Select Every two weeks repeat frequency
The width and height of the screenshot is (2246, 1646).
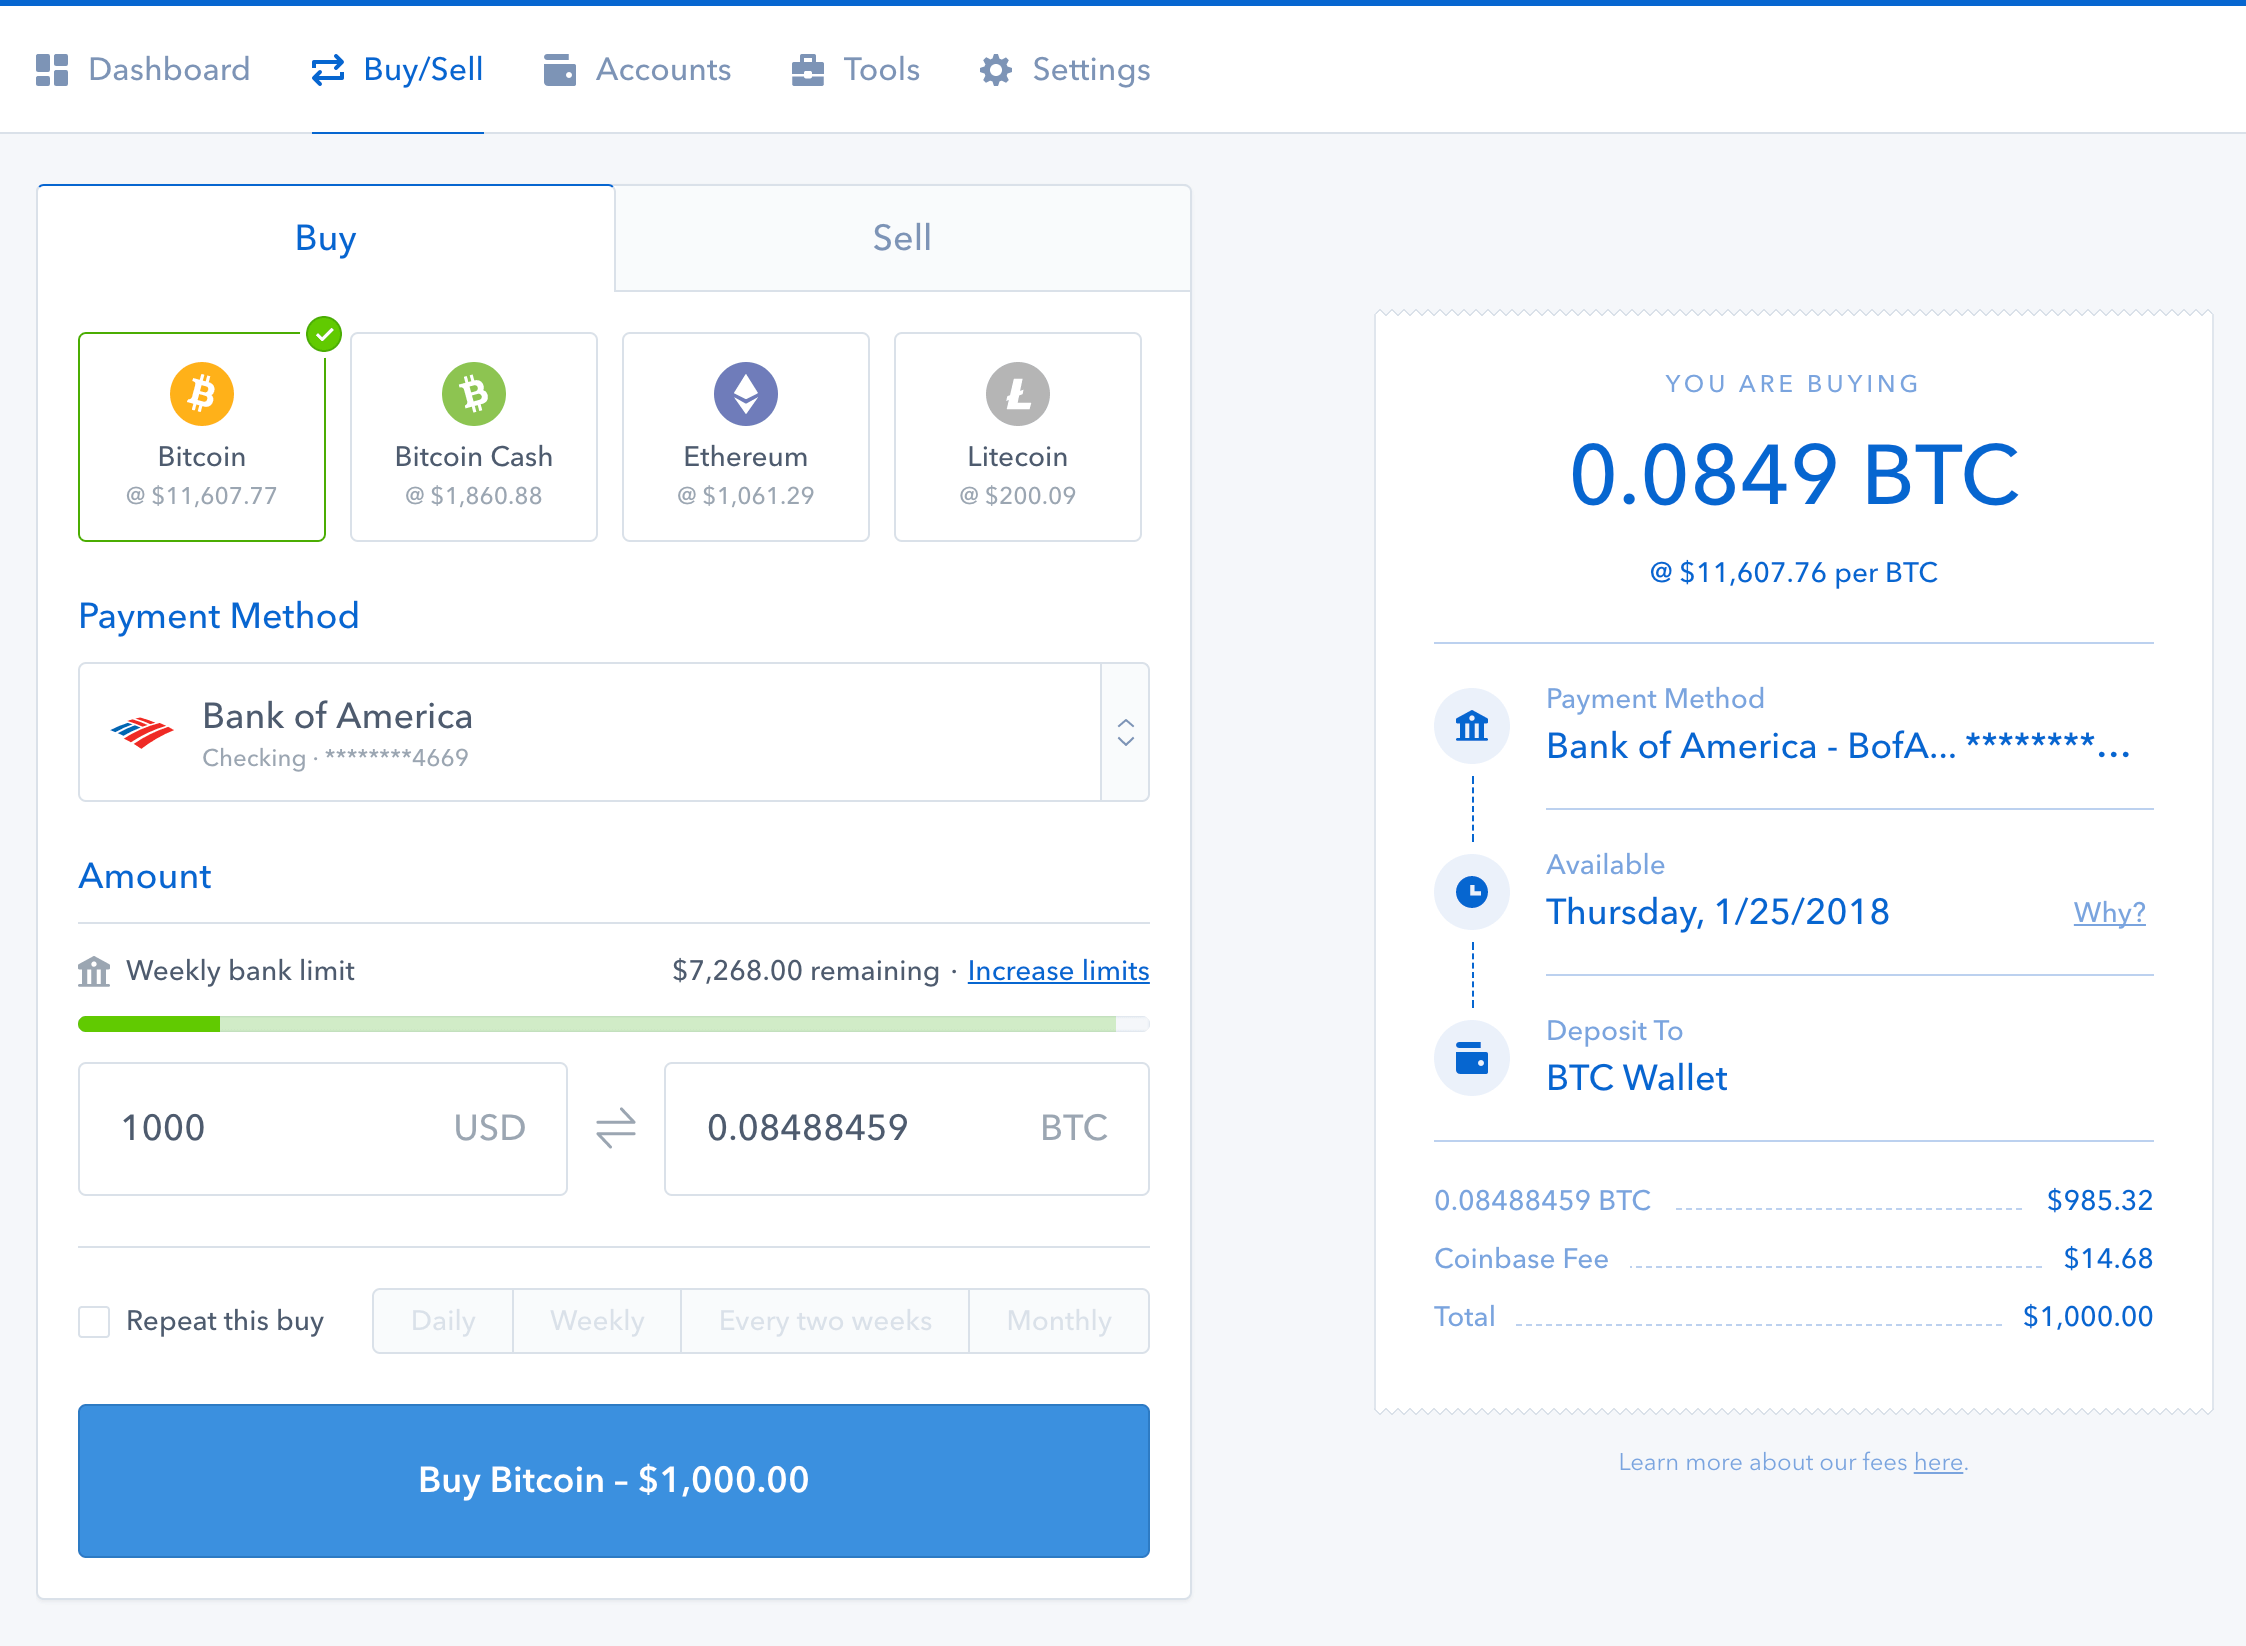pyautogui.click(x=825, y=1321)
